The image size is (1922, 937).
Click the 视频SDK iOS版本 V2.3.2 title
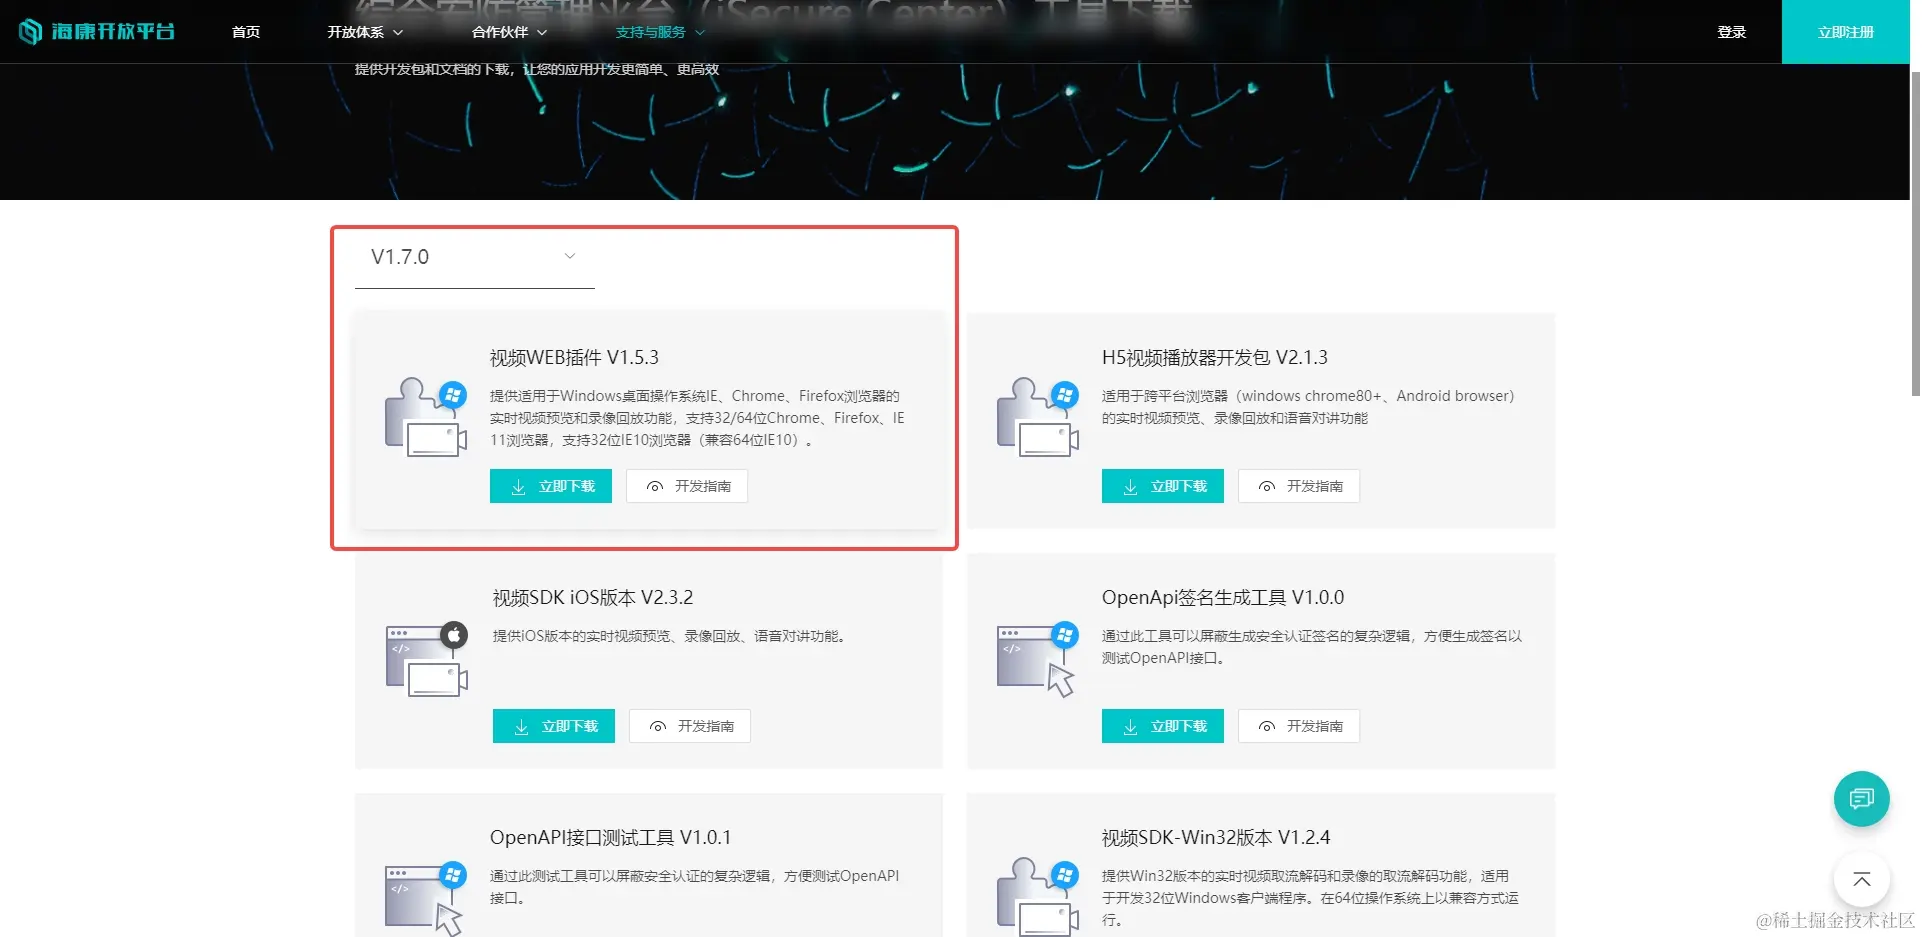593,597
